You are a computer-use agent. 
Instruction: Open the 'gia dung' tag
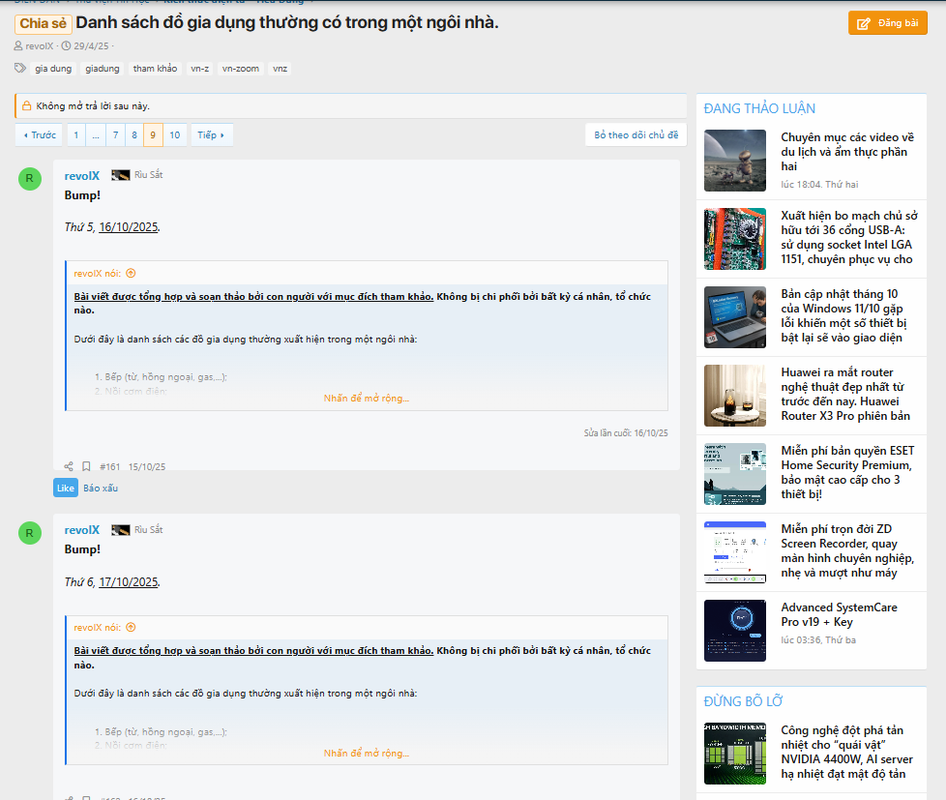53,69
